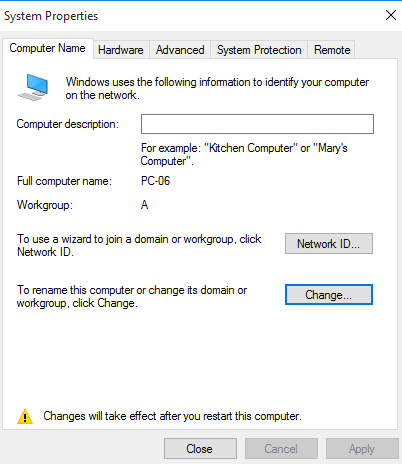Switch to the Remote tab
The image size is (402, 464).
click(x=332, y=50)
